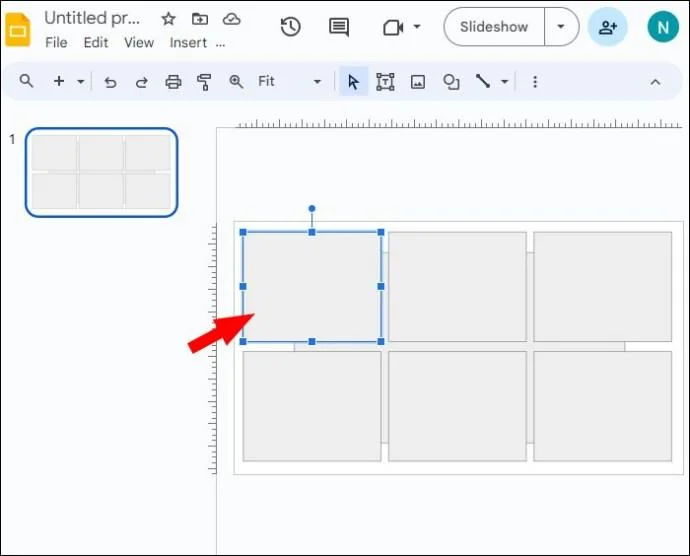This screenshot has height=556, width=690.
Task: Undo the last action
Action: tap(110, 82)
